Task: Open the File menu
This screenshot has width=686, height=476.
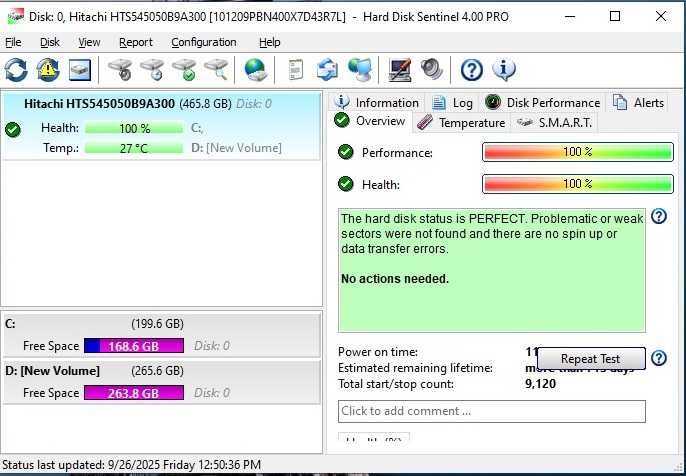Action: click(x=13, y=42)
